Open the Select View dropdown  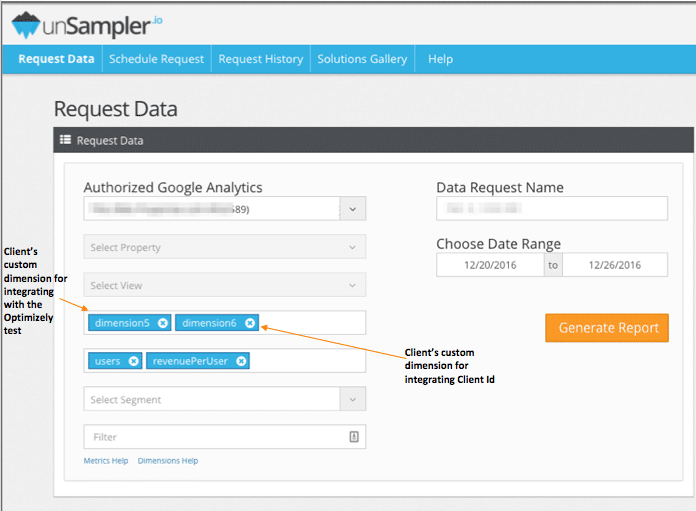click(x=224, y=285)
